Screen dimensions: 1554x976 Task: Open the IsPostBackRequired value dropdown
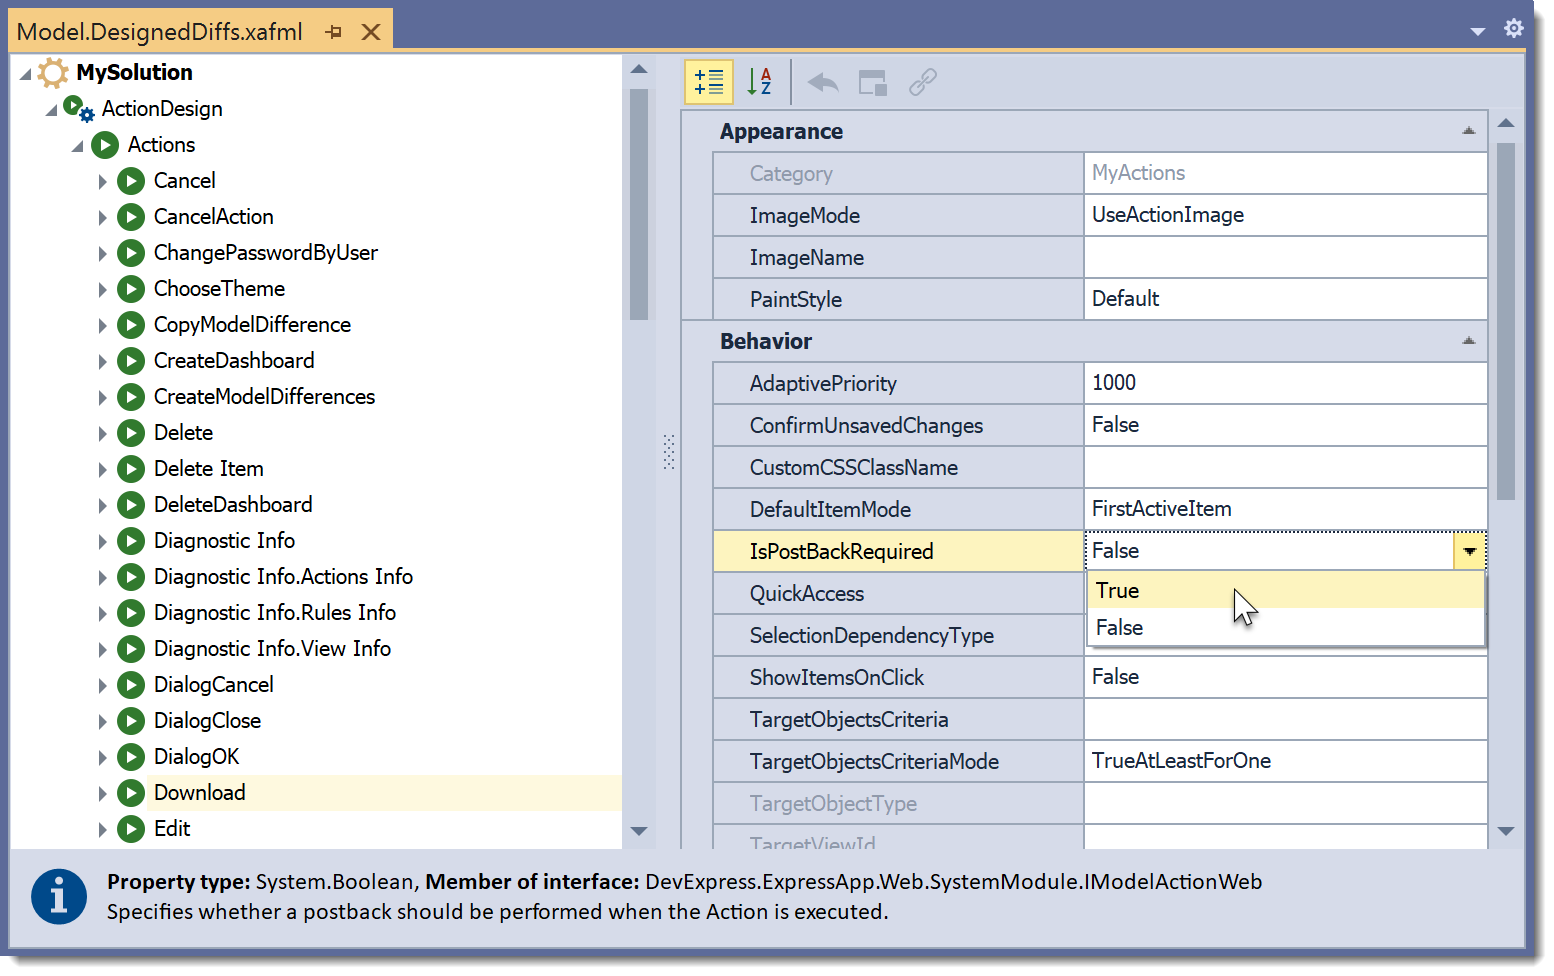1469,551
